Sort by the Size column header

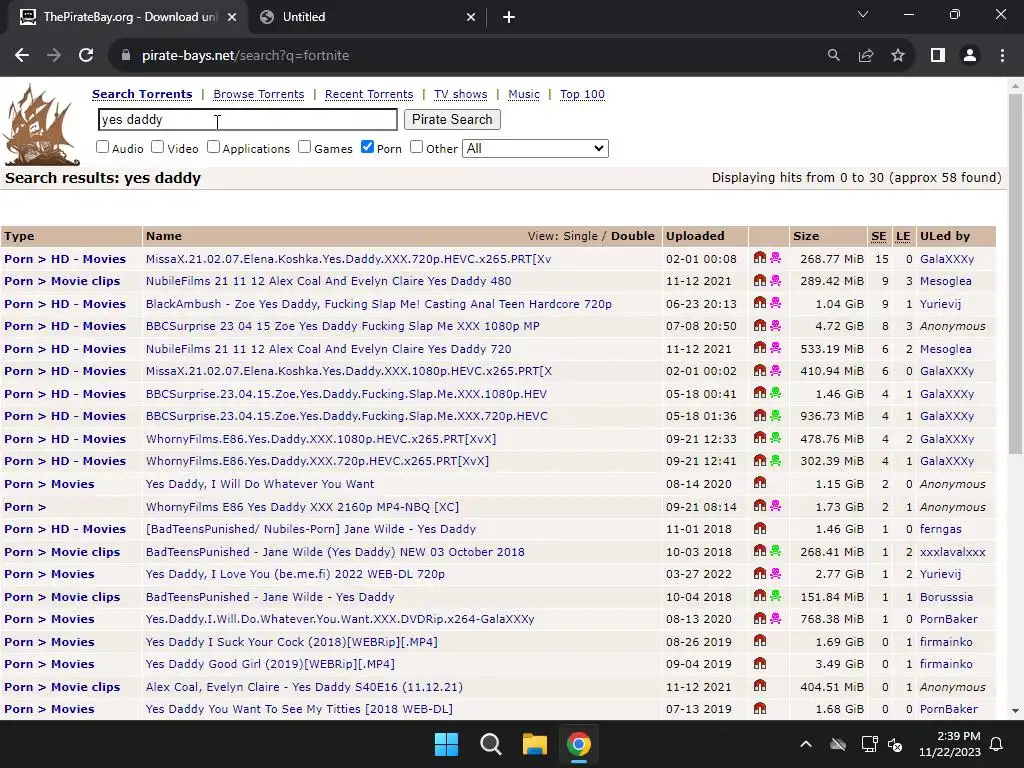[806, 236]
